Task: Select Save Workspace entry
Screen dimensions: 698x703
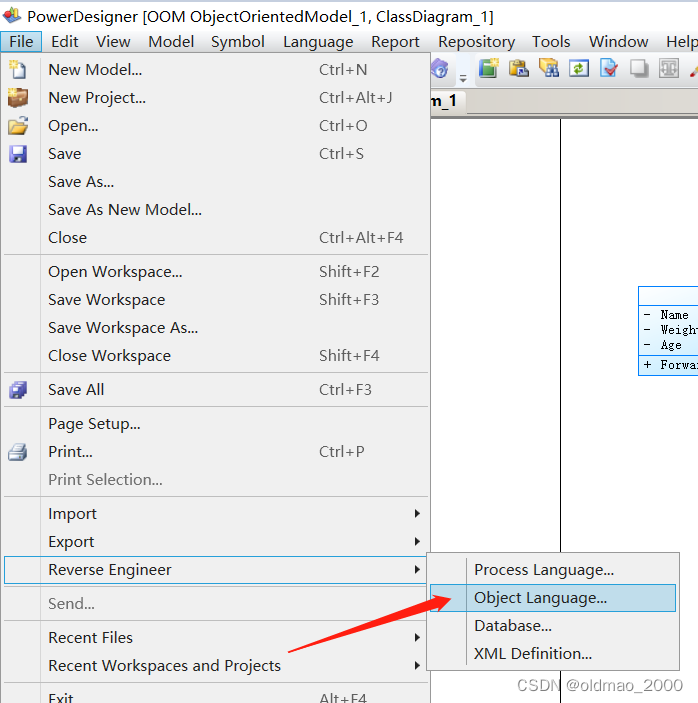Action: tap(215, 300)
